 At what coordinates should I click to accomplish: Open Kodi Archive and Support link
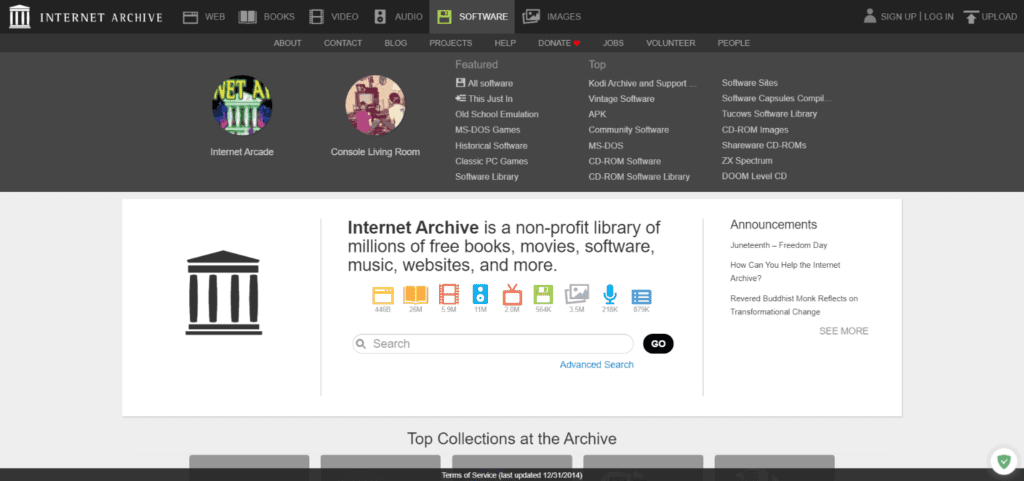pos(643,84)
